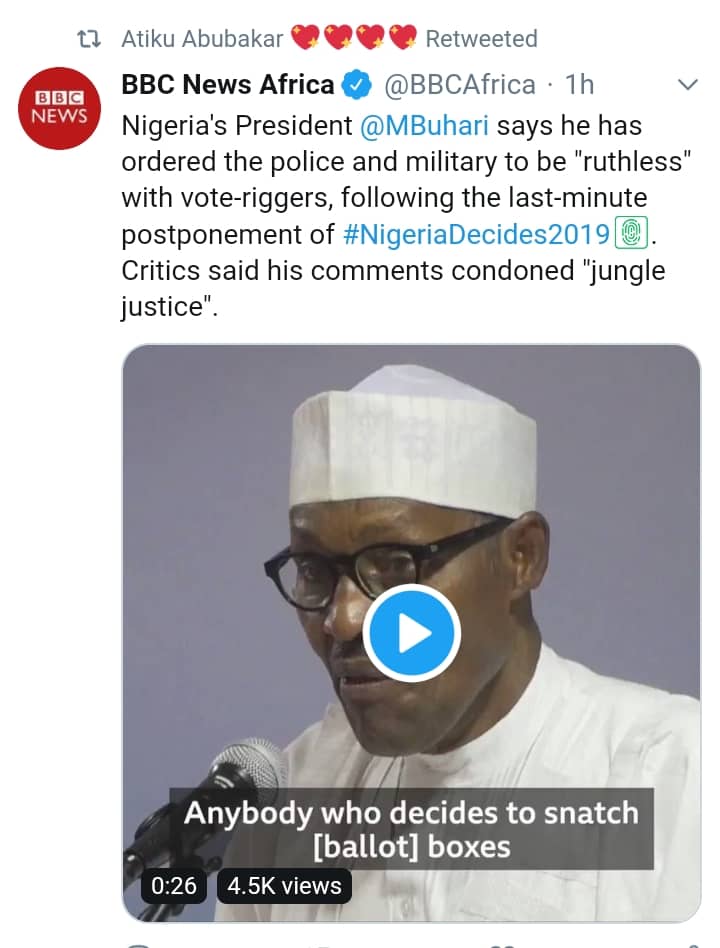Click the @BBCAfrica handle
Image resolution: width=720 pixels, height=948 pixels.
click(x=459, y=86)
